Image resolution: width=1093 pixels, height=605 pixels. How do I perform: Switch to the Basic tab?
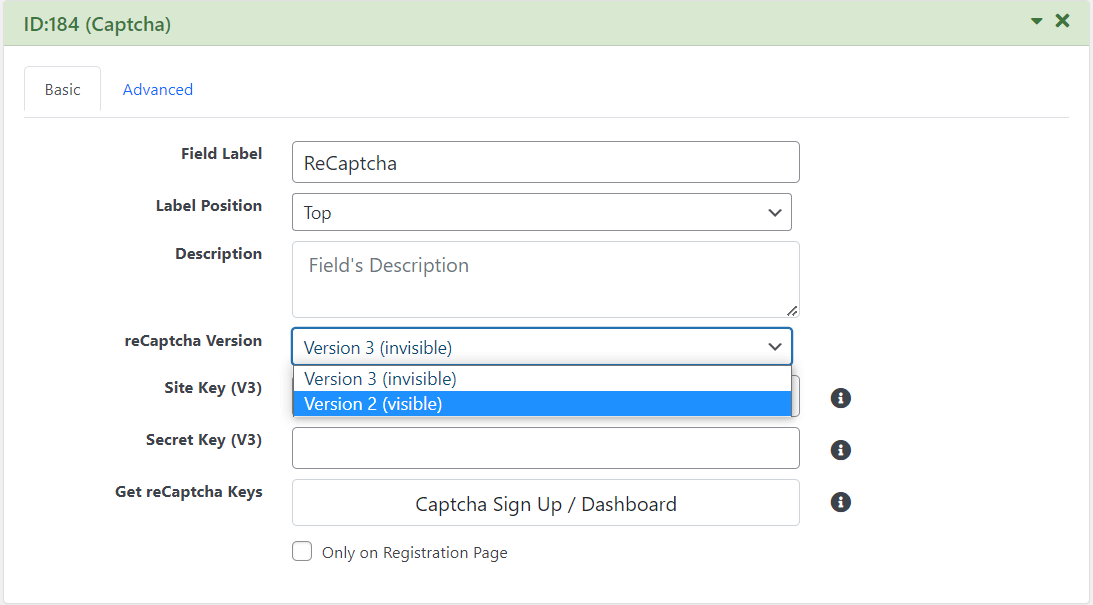(62, 89)
